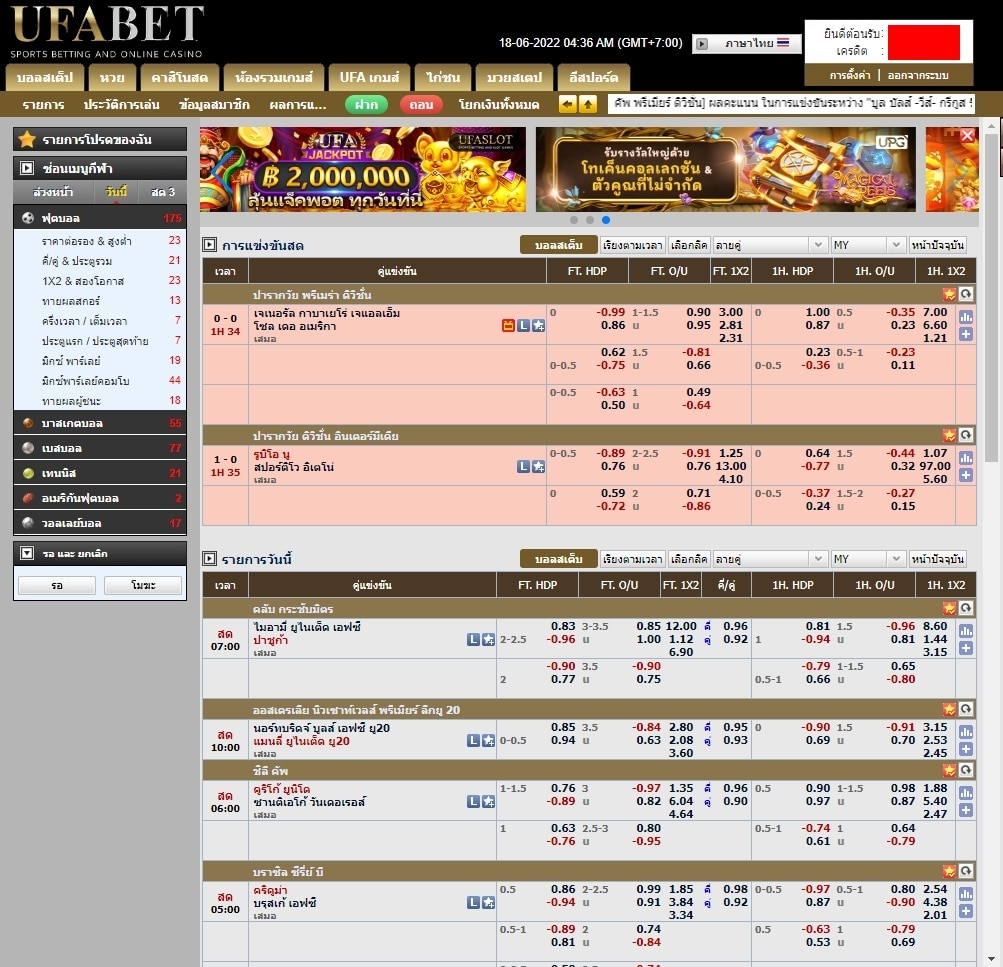This screenshot has height=967, width=1003.
Task: Toggle favorite star for Australia NSW league header
Action: pyautogui.click(x=949, y=709)
